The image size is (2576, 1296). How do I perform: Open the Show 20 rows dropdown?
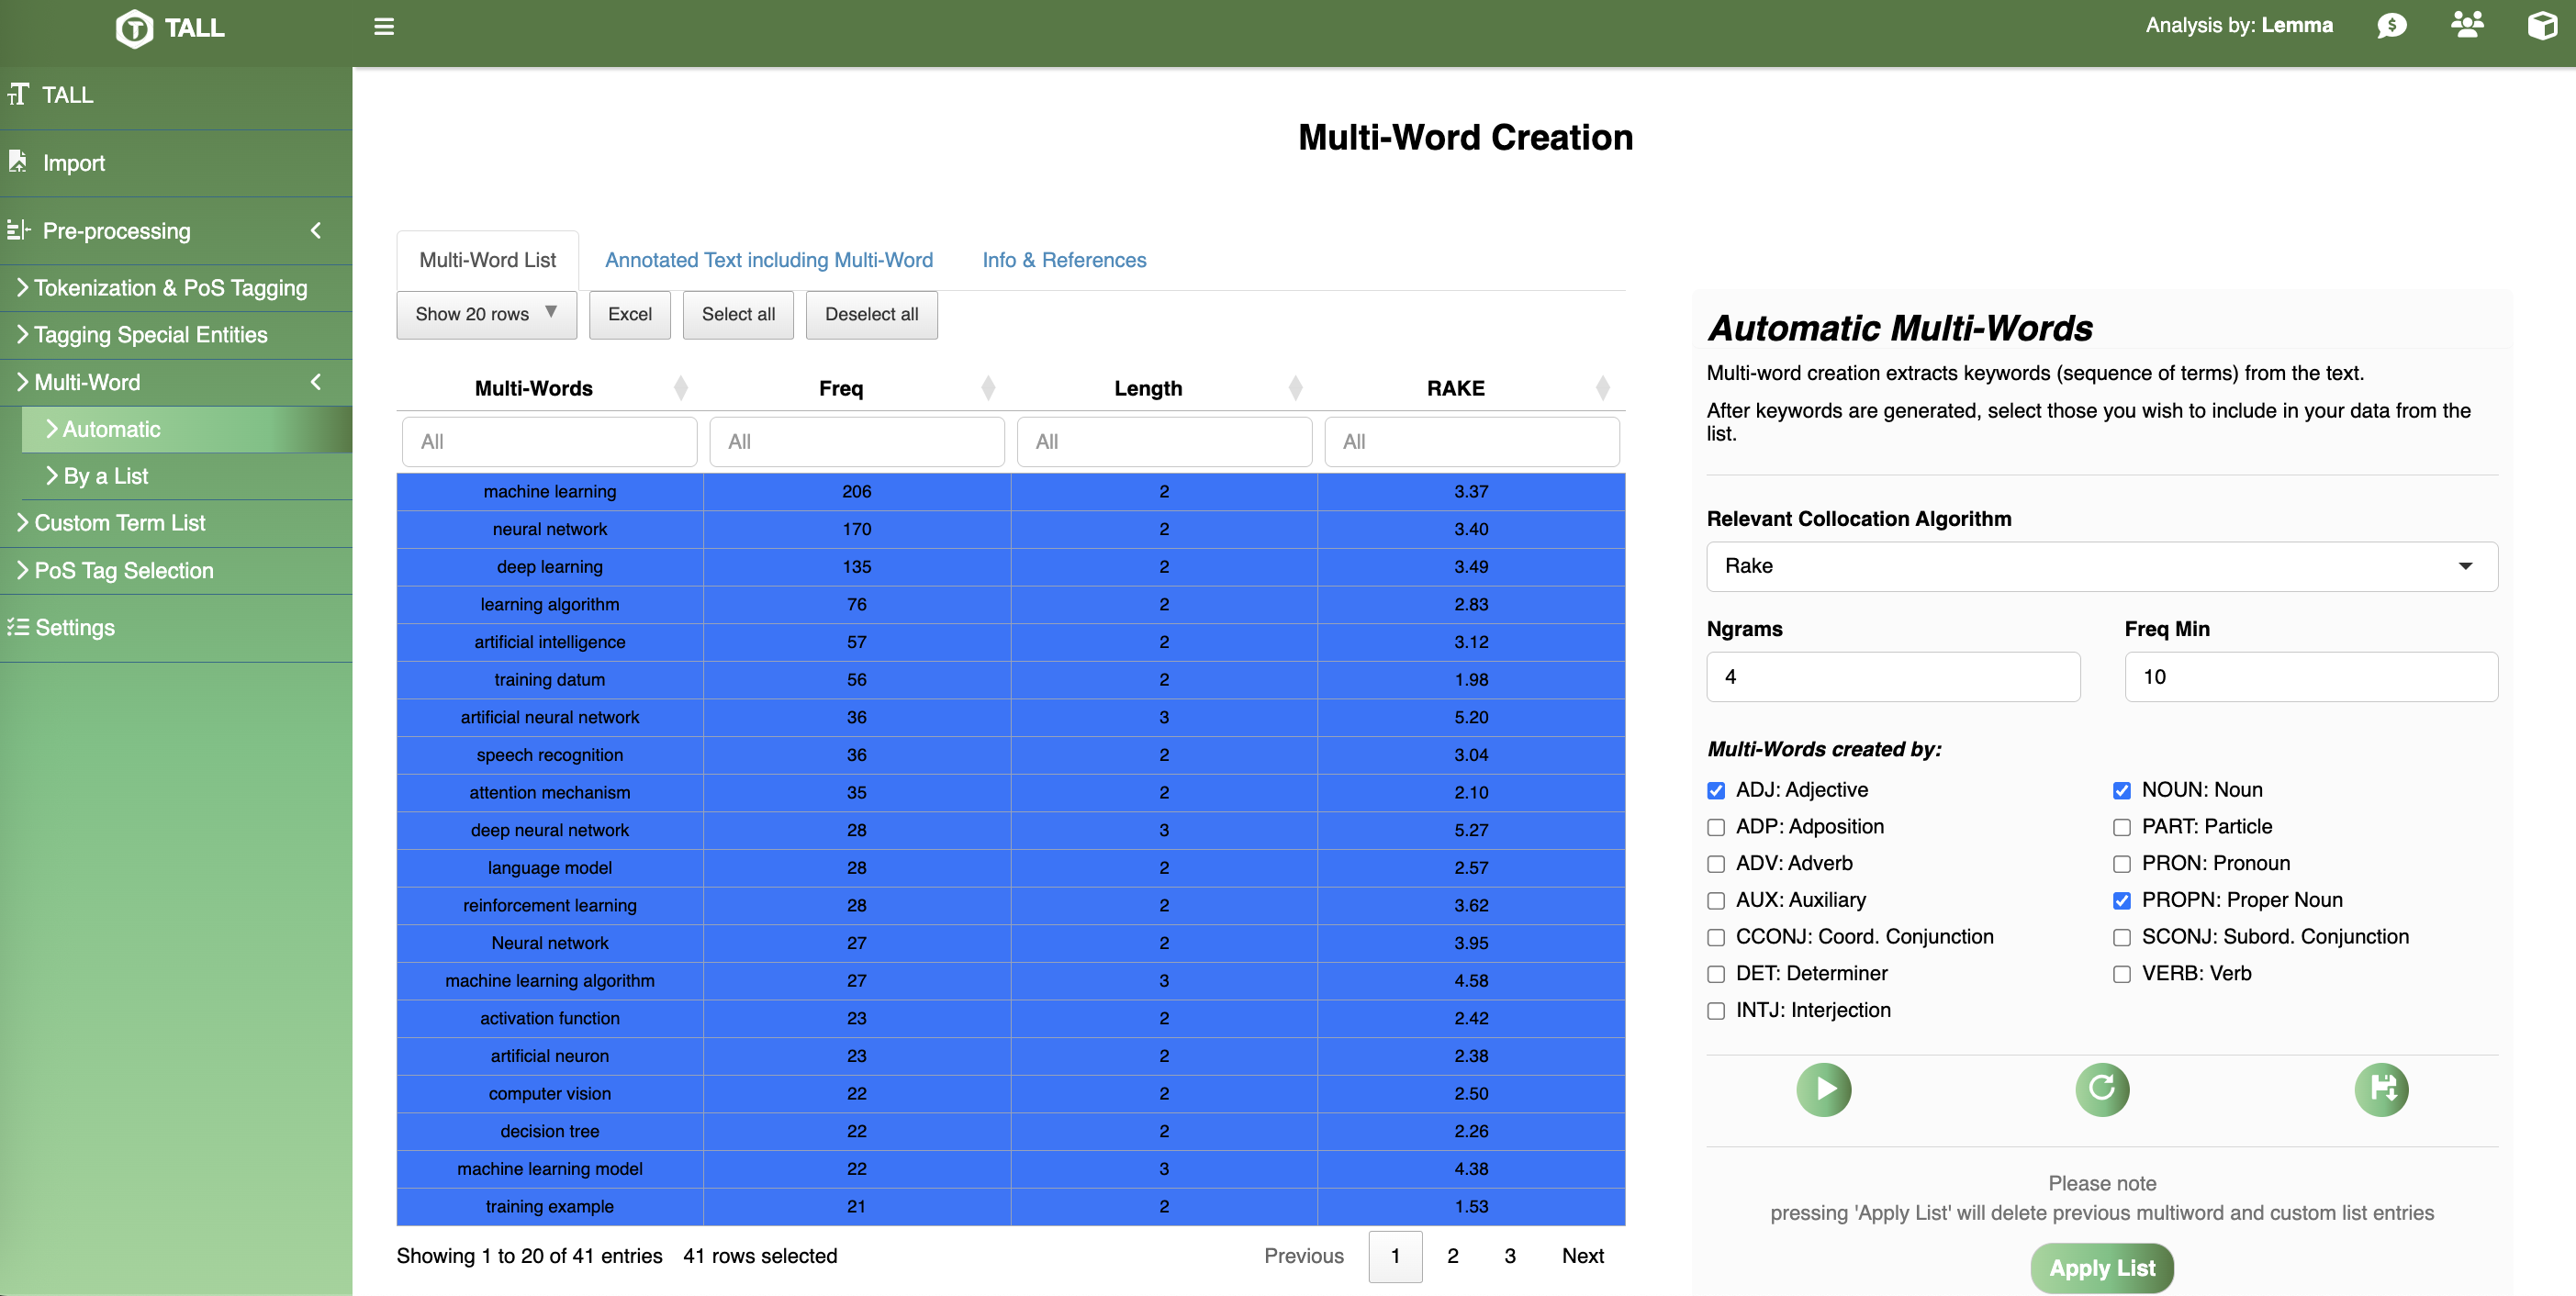coord(486,315)
